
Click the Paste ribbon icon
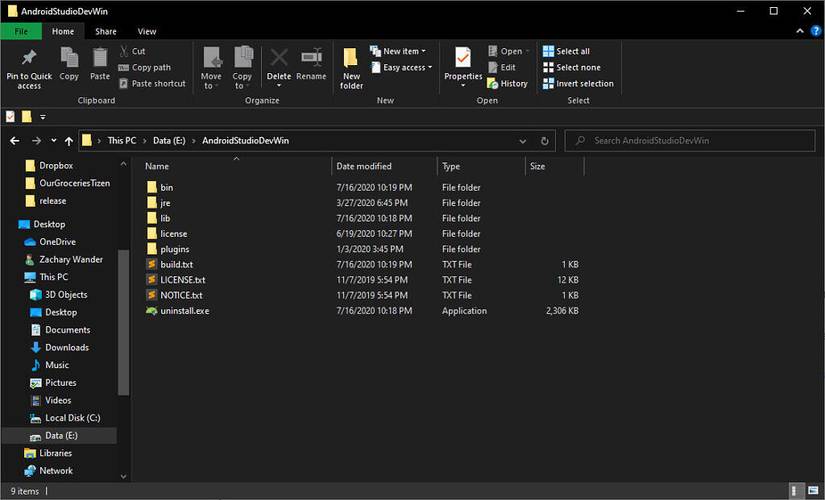click(x=100, y=58)
